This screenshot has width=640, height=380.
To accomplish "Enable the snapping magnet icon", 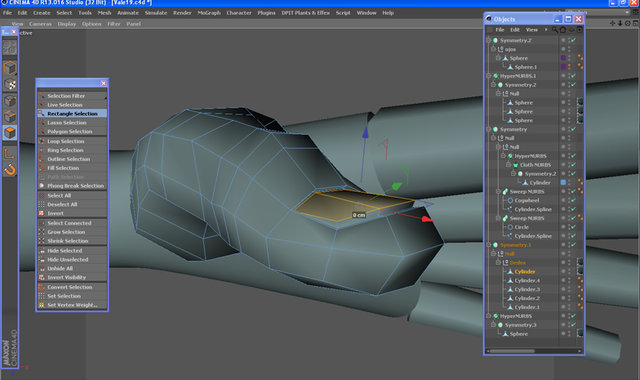I will point(10,170).
